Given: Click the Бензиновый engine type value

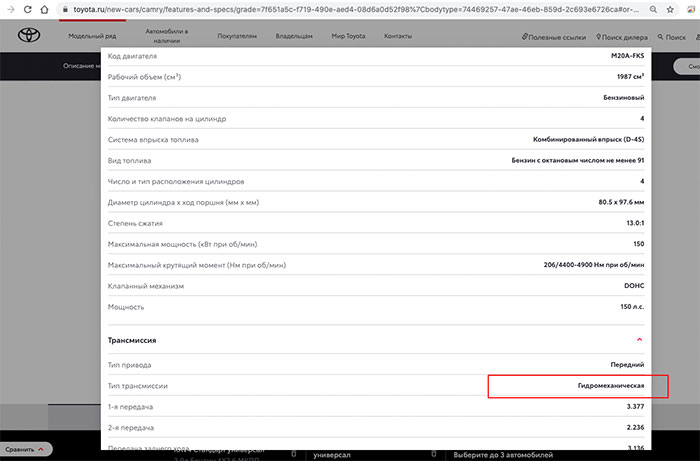Looking at the screenshot, I should [624, 98].
